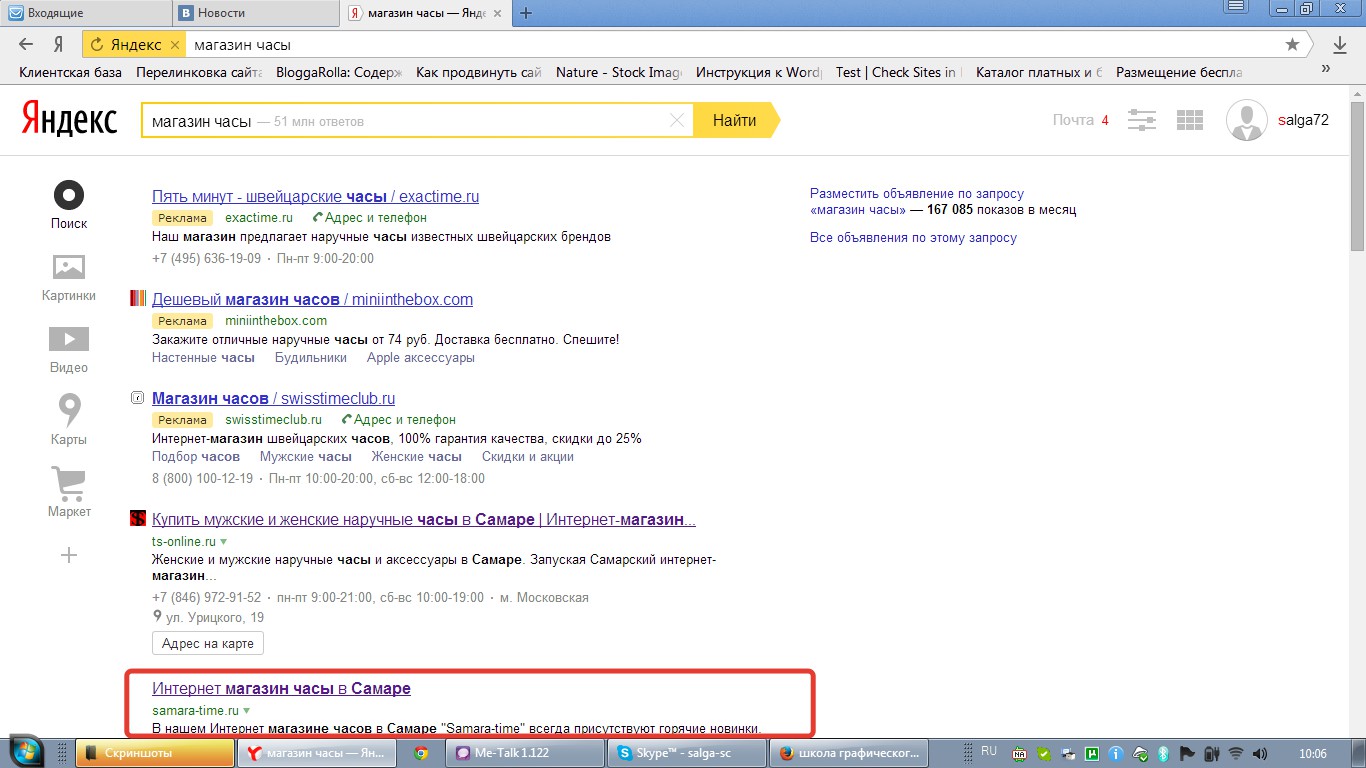This screenshot has height=768, width=1366.
Task: Click 'Разместить объявление по запросу' link
Action: coord(917,194)
